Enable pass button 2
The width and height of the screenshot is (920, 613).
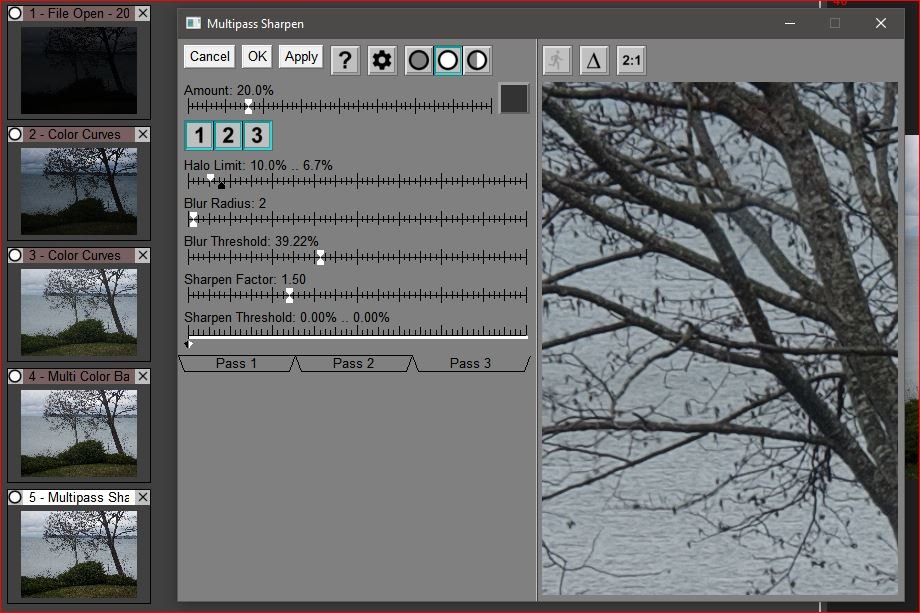227,134
